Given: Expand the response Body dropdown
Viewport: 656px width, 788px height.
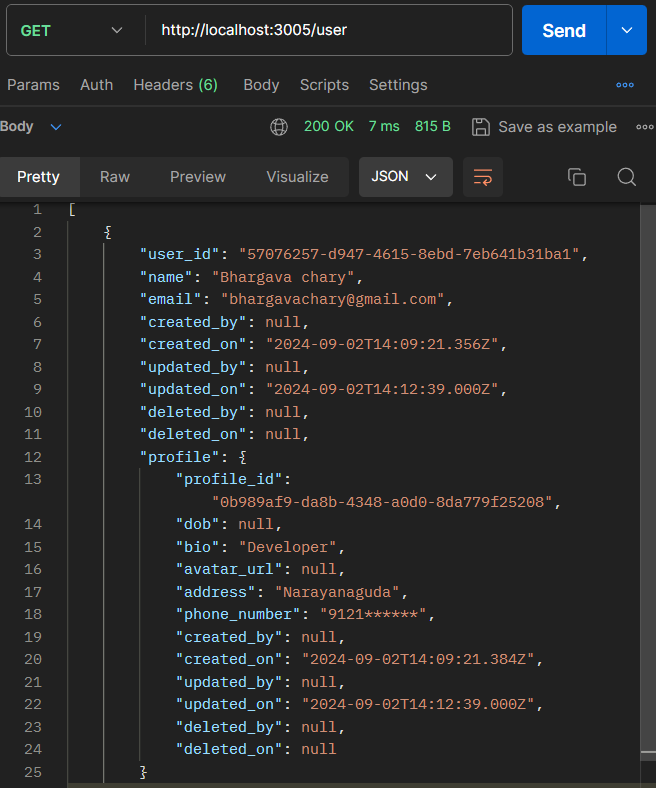Looking at the screenshot, I should (31, 127).
